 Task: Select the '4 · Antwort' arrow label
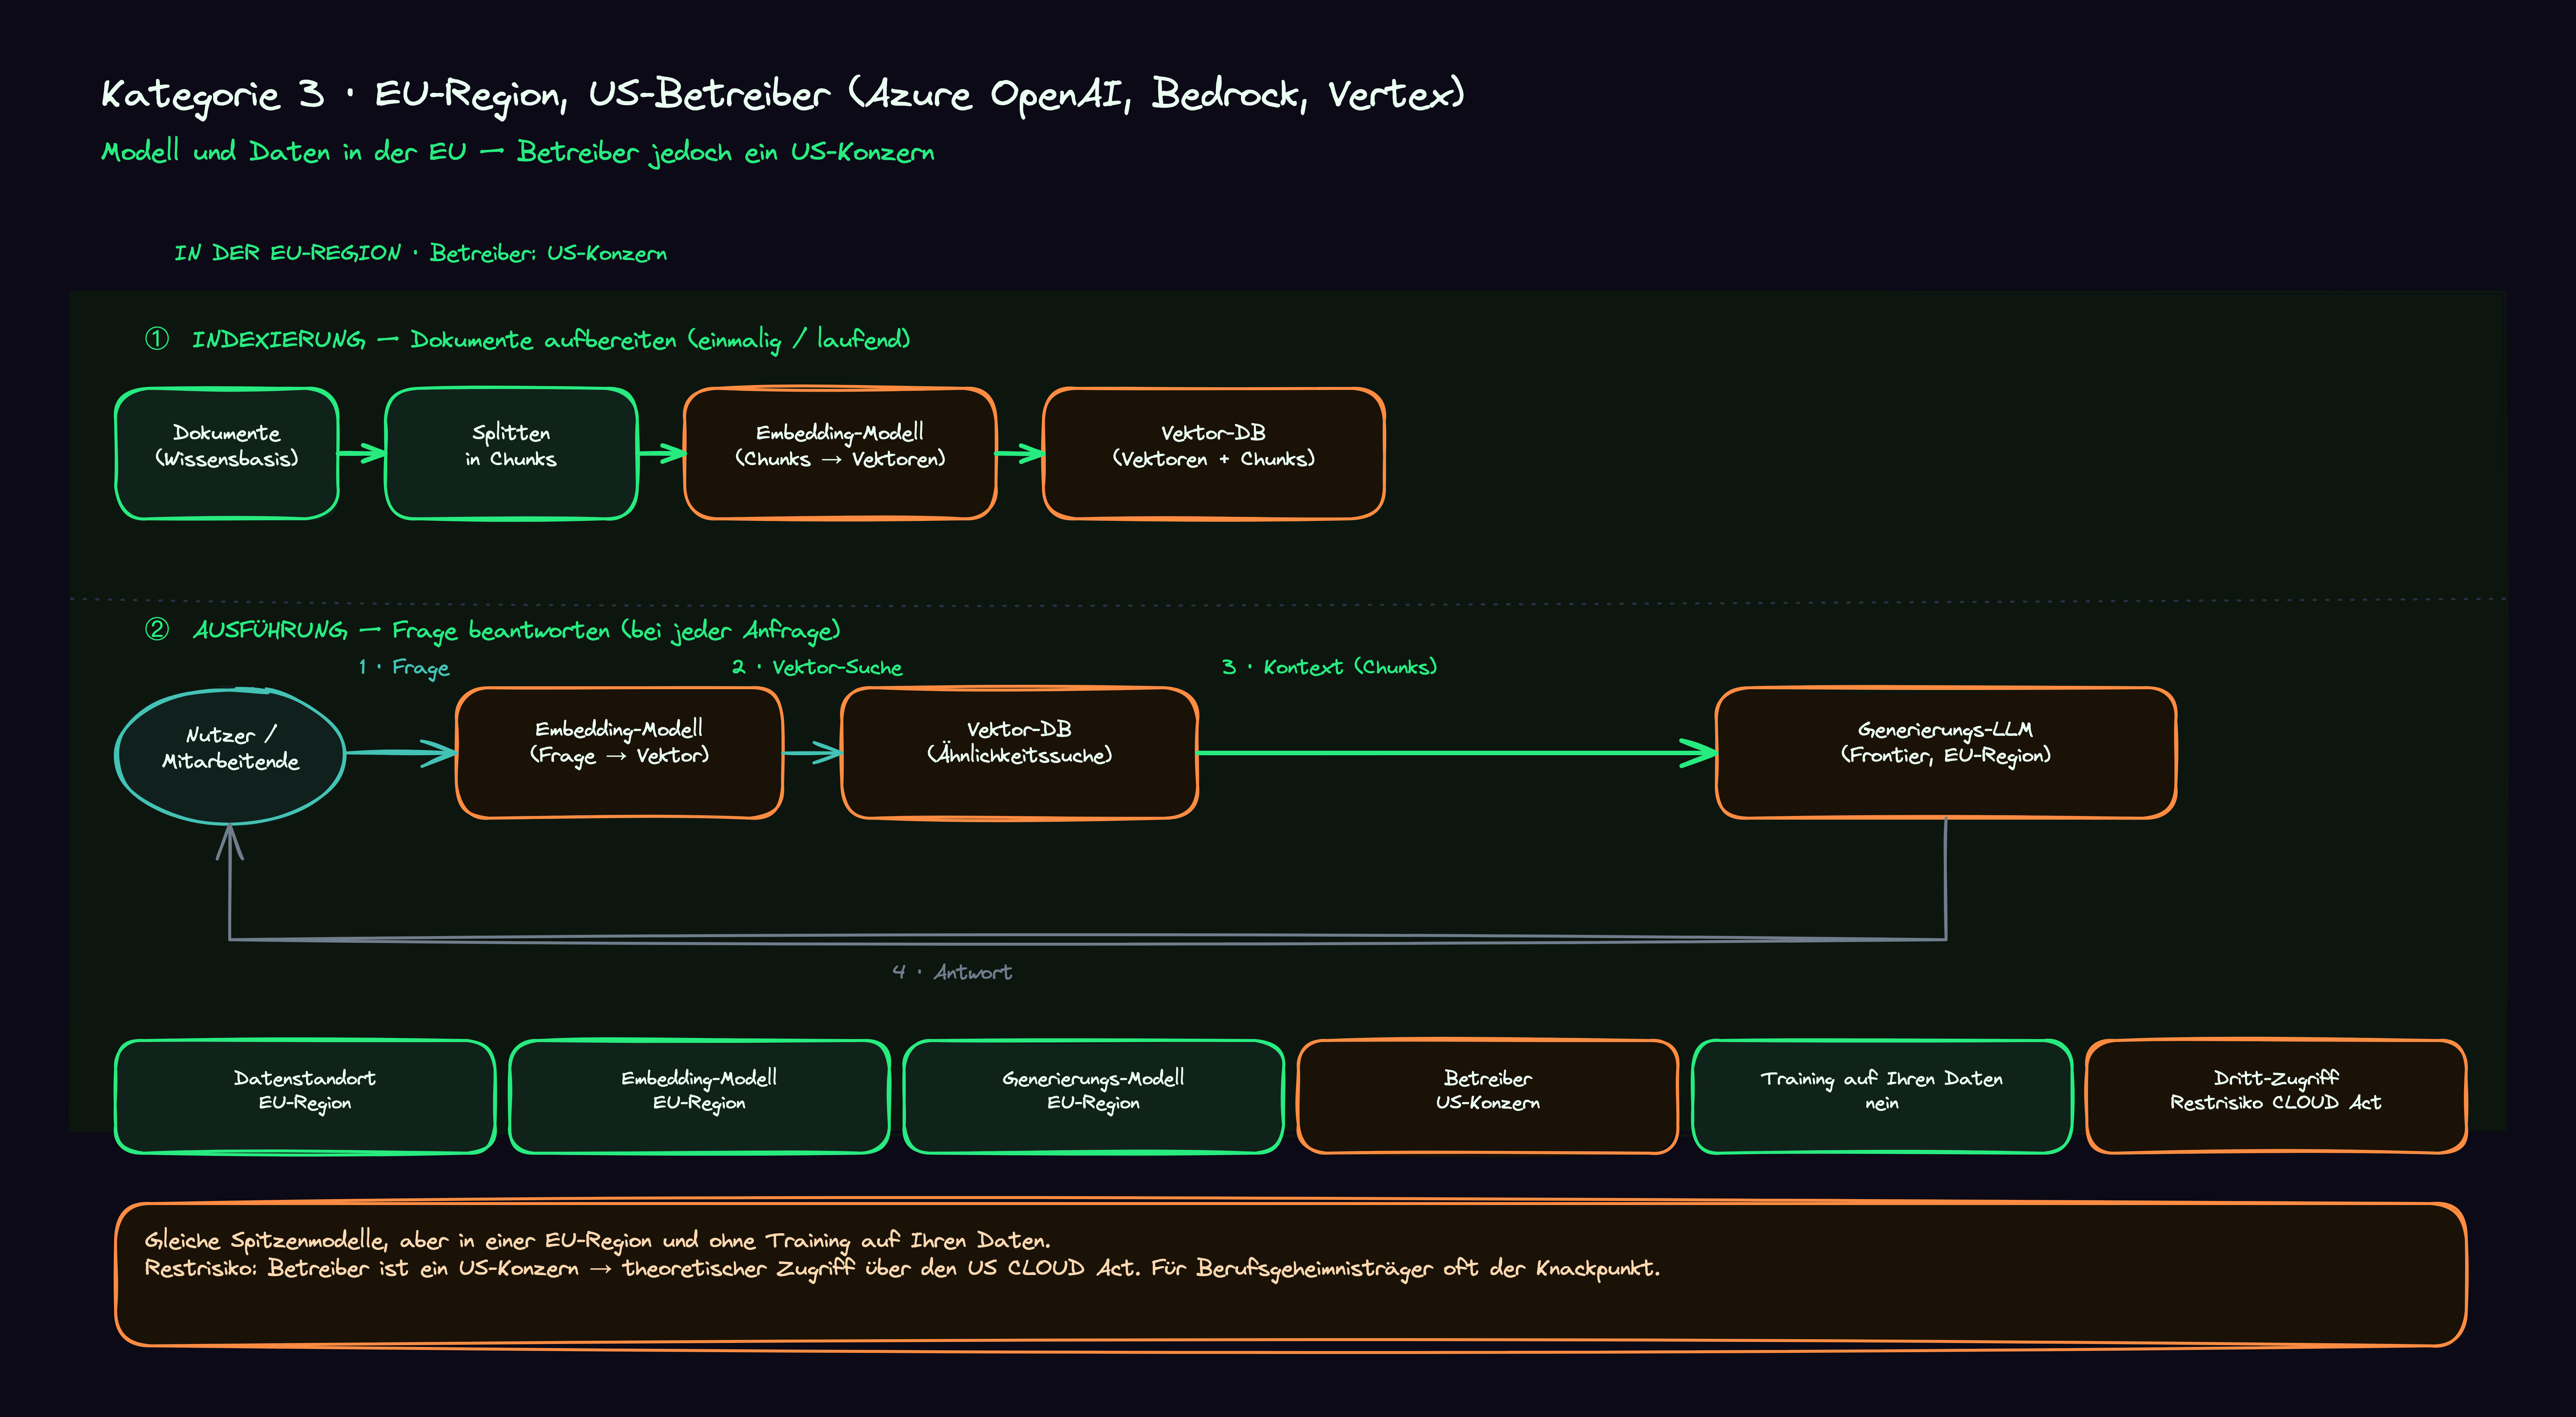pyautogui.click(x=952, y=972)
